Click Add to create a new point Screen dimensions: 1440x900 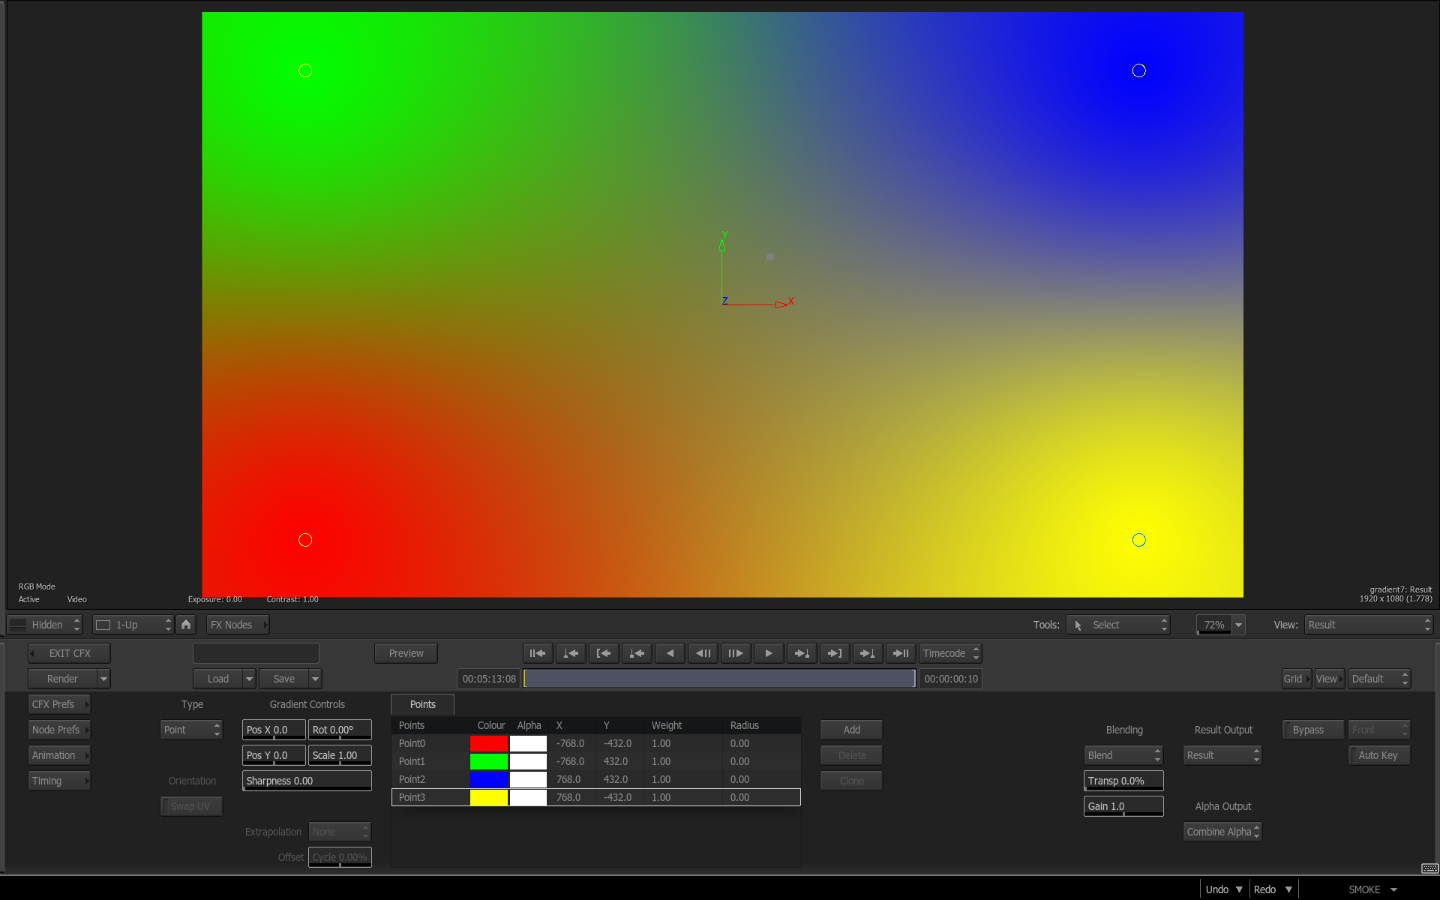(851, 730)
